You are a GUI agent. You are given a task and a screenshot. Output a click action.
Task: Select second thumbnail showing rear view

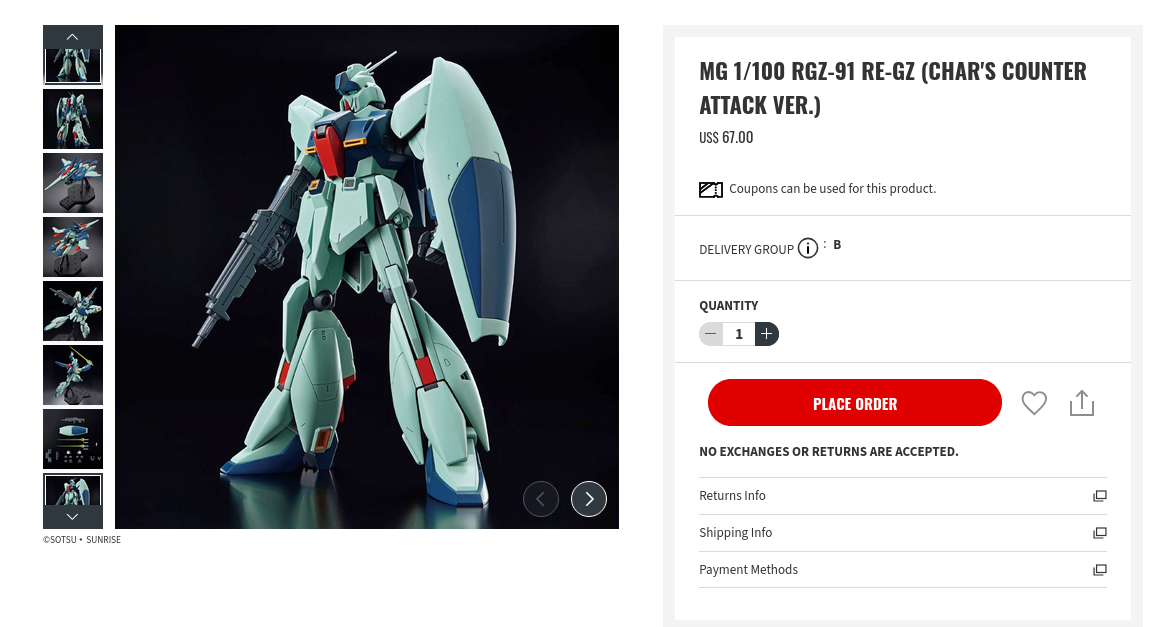(x=72, y=119)
